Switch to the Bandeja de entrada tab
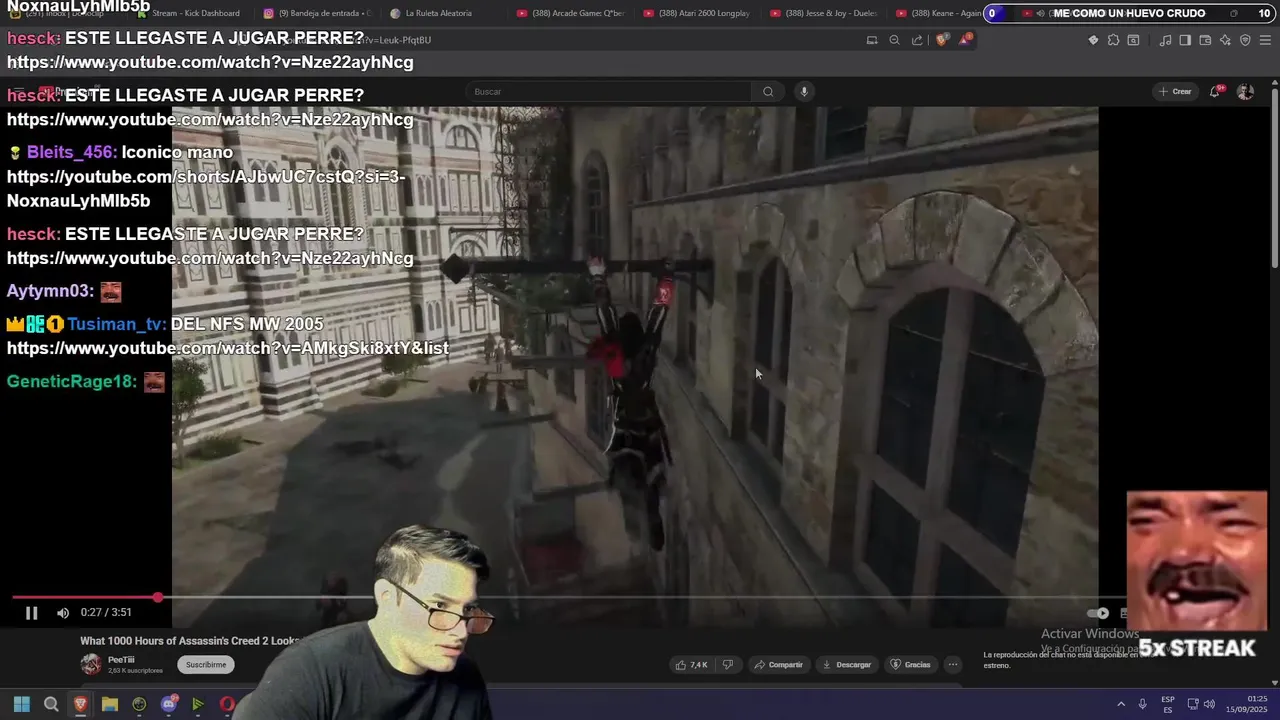Image resolution: width=1280 pixels, height=720 pixels. click(x=317, y=13)
